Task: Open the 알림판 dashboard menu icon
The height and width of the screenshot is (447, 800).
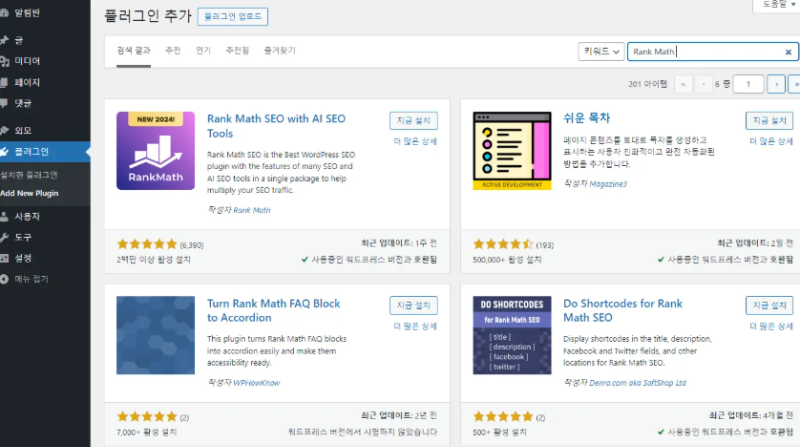Action: [4, 13]
